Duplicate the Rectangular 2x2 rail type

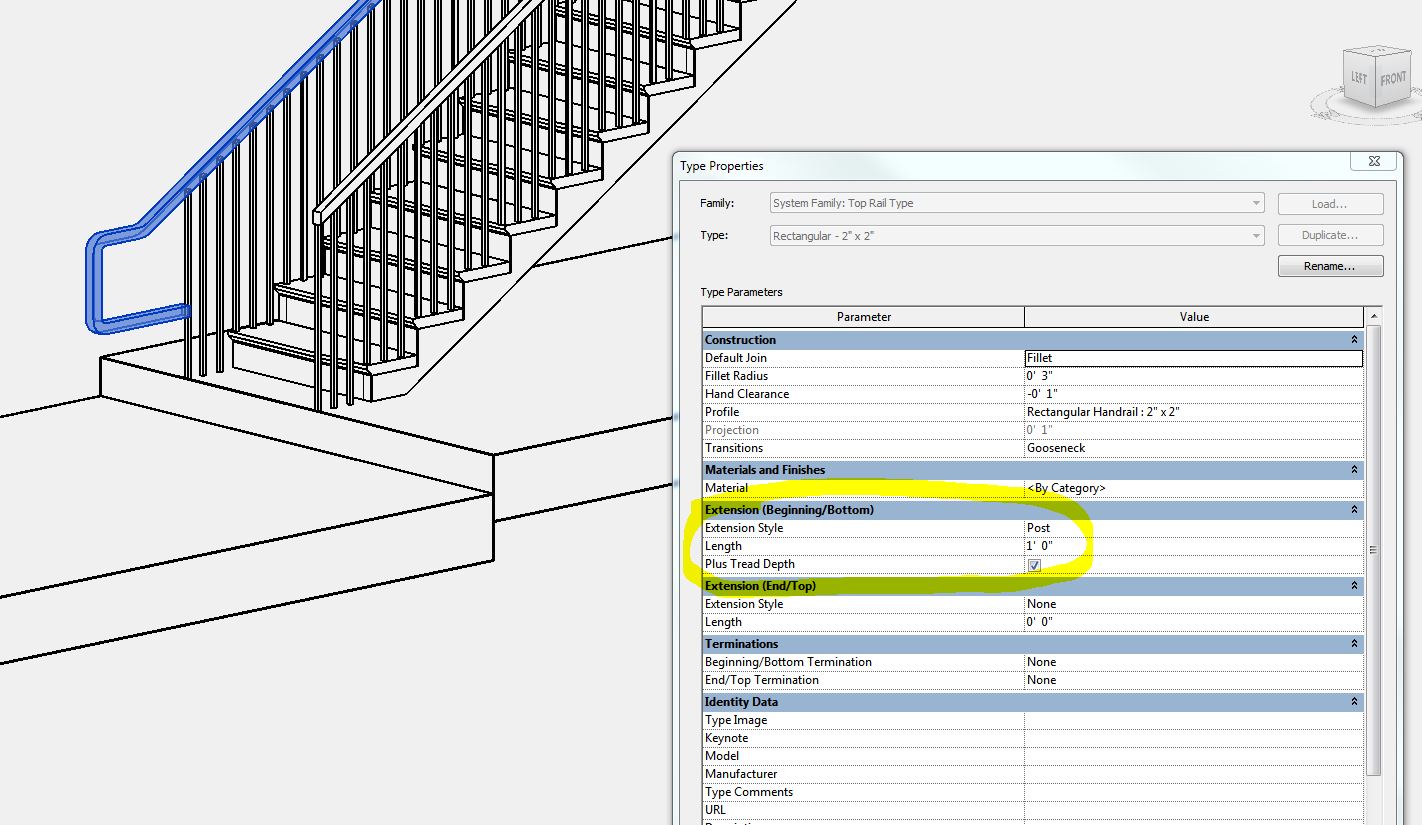point(1330,234)
